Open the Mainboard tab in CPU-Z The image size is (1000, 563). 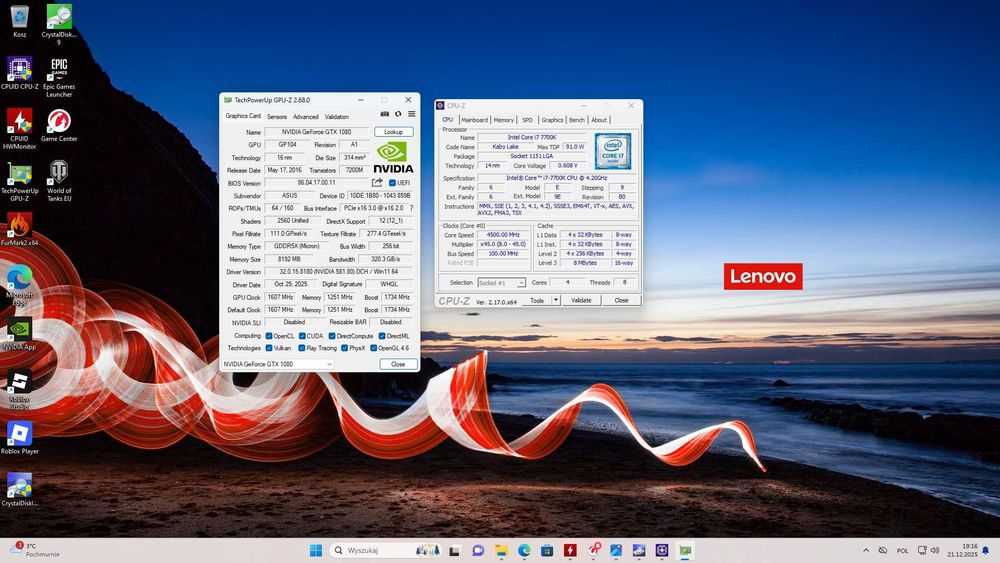tap(474, 120)
